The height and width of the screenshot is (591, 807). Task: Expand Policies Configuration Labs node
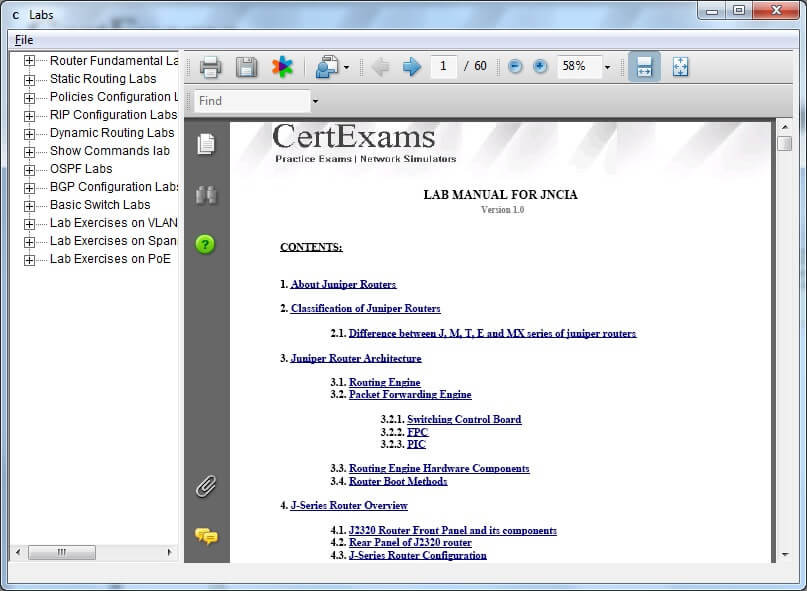[29, 98]
